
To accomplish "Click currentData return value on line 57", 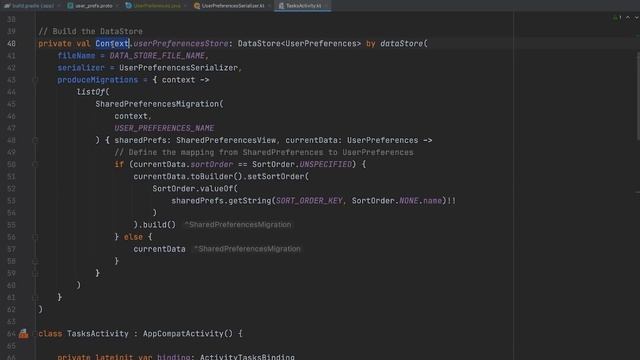I will (160, 249).
